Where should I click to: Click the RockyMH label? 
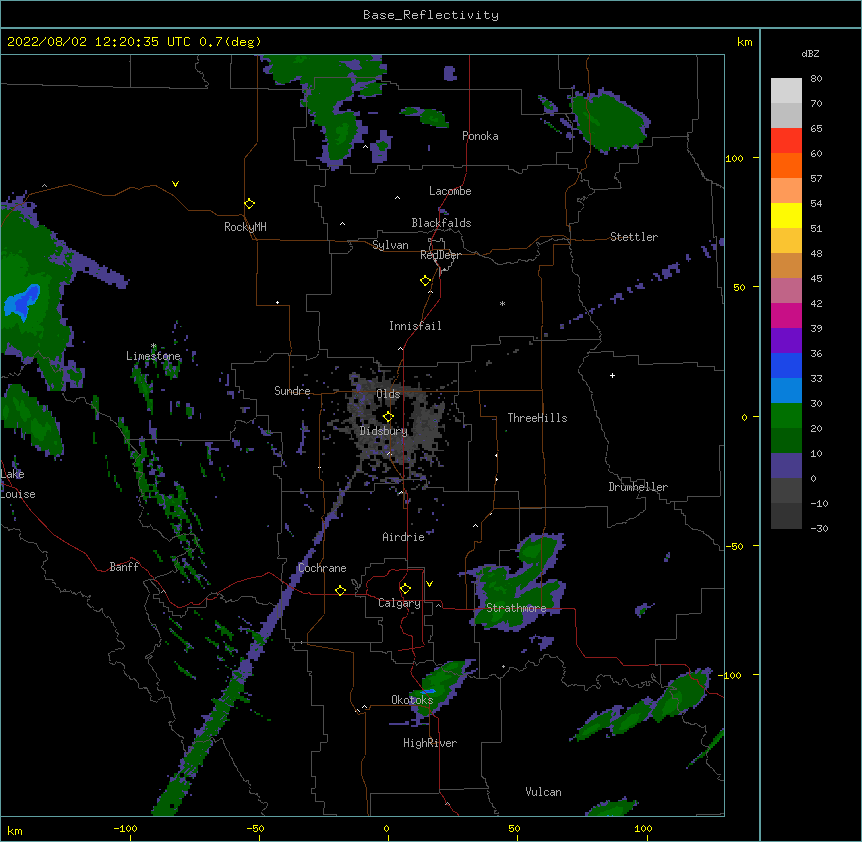coord(245,227)
